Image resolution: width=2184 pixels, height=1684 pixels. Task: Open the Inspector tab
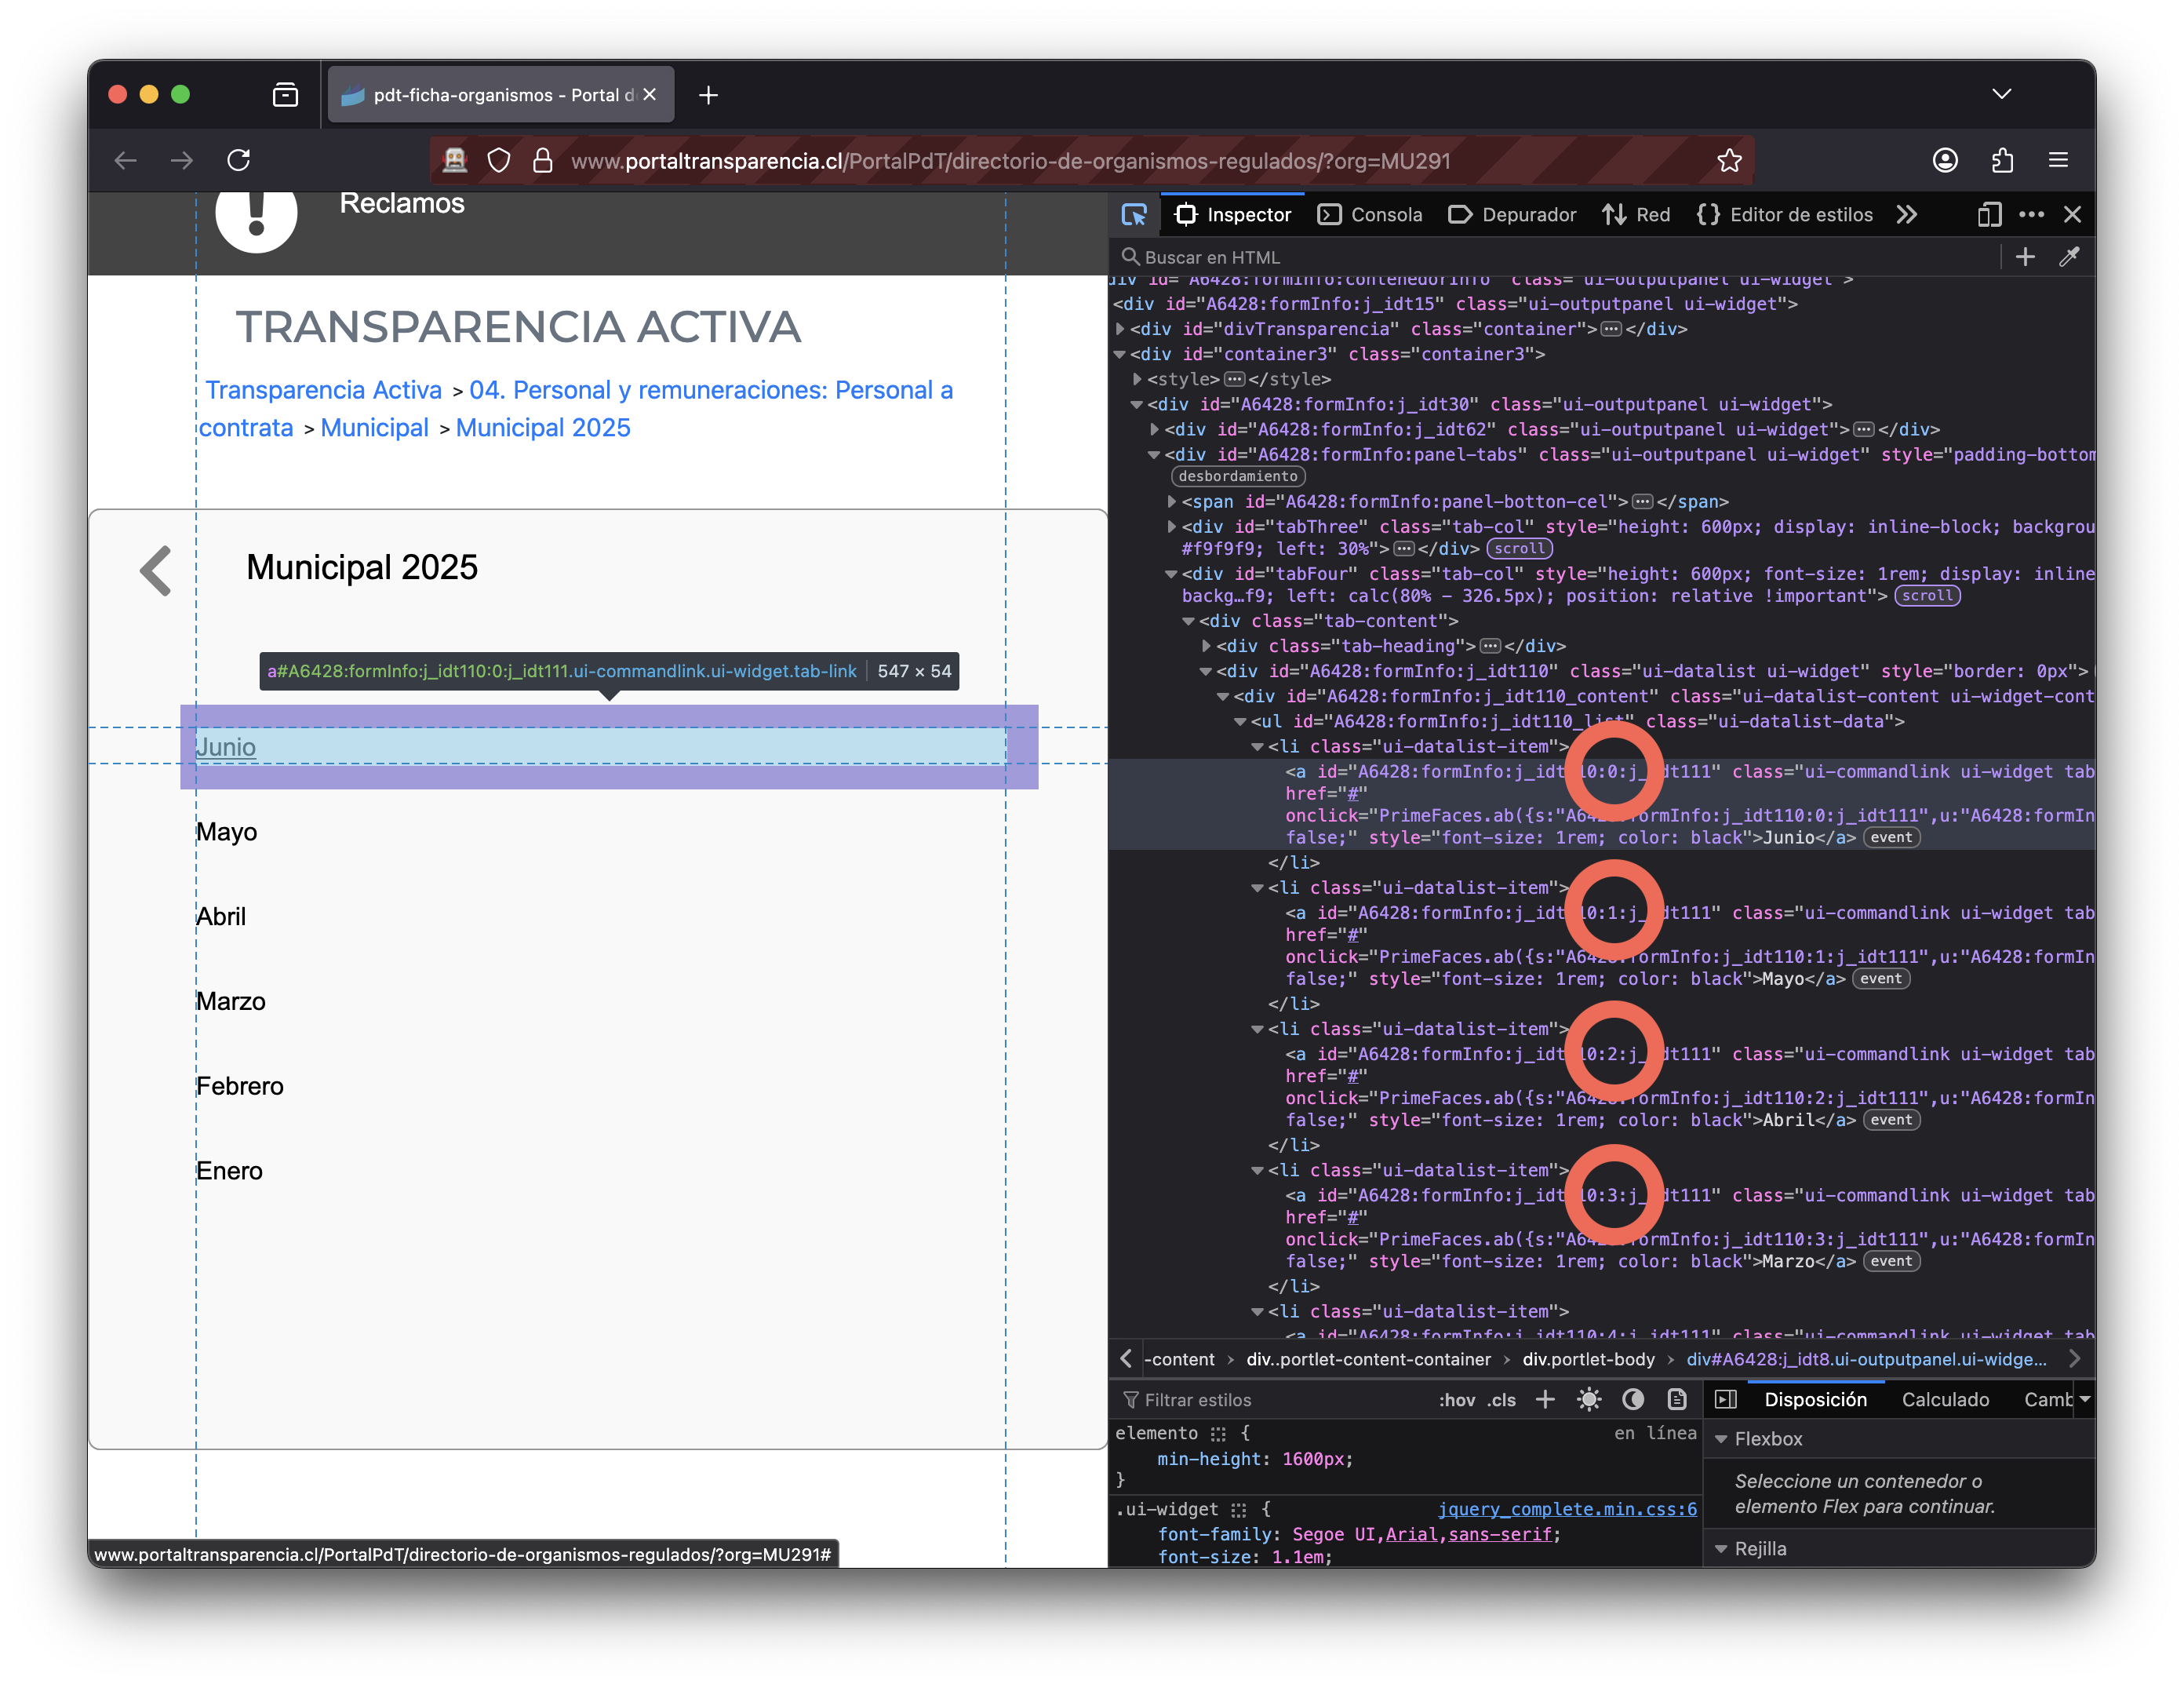tap(1233, 214)
